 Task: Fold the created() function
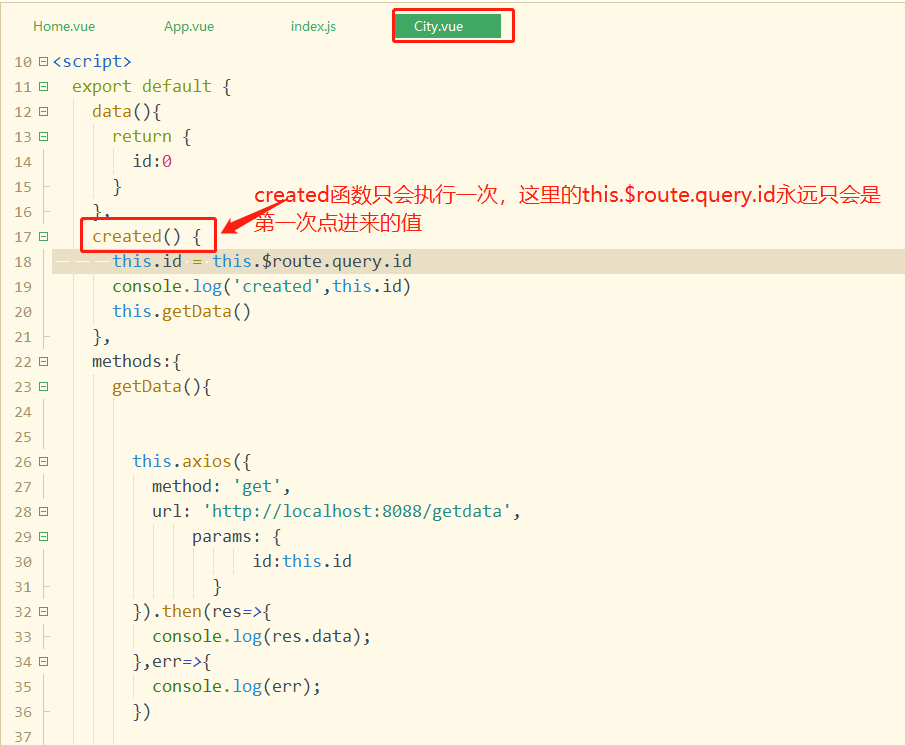[x=42, y=236]
